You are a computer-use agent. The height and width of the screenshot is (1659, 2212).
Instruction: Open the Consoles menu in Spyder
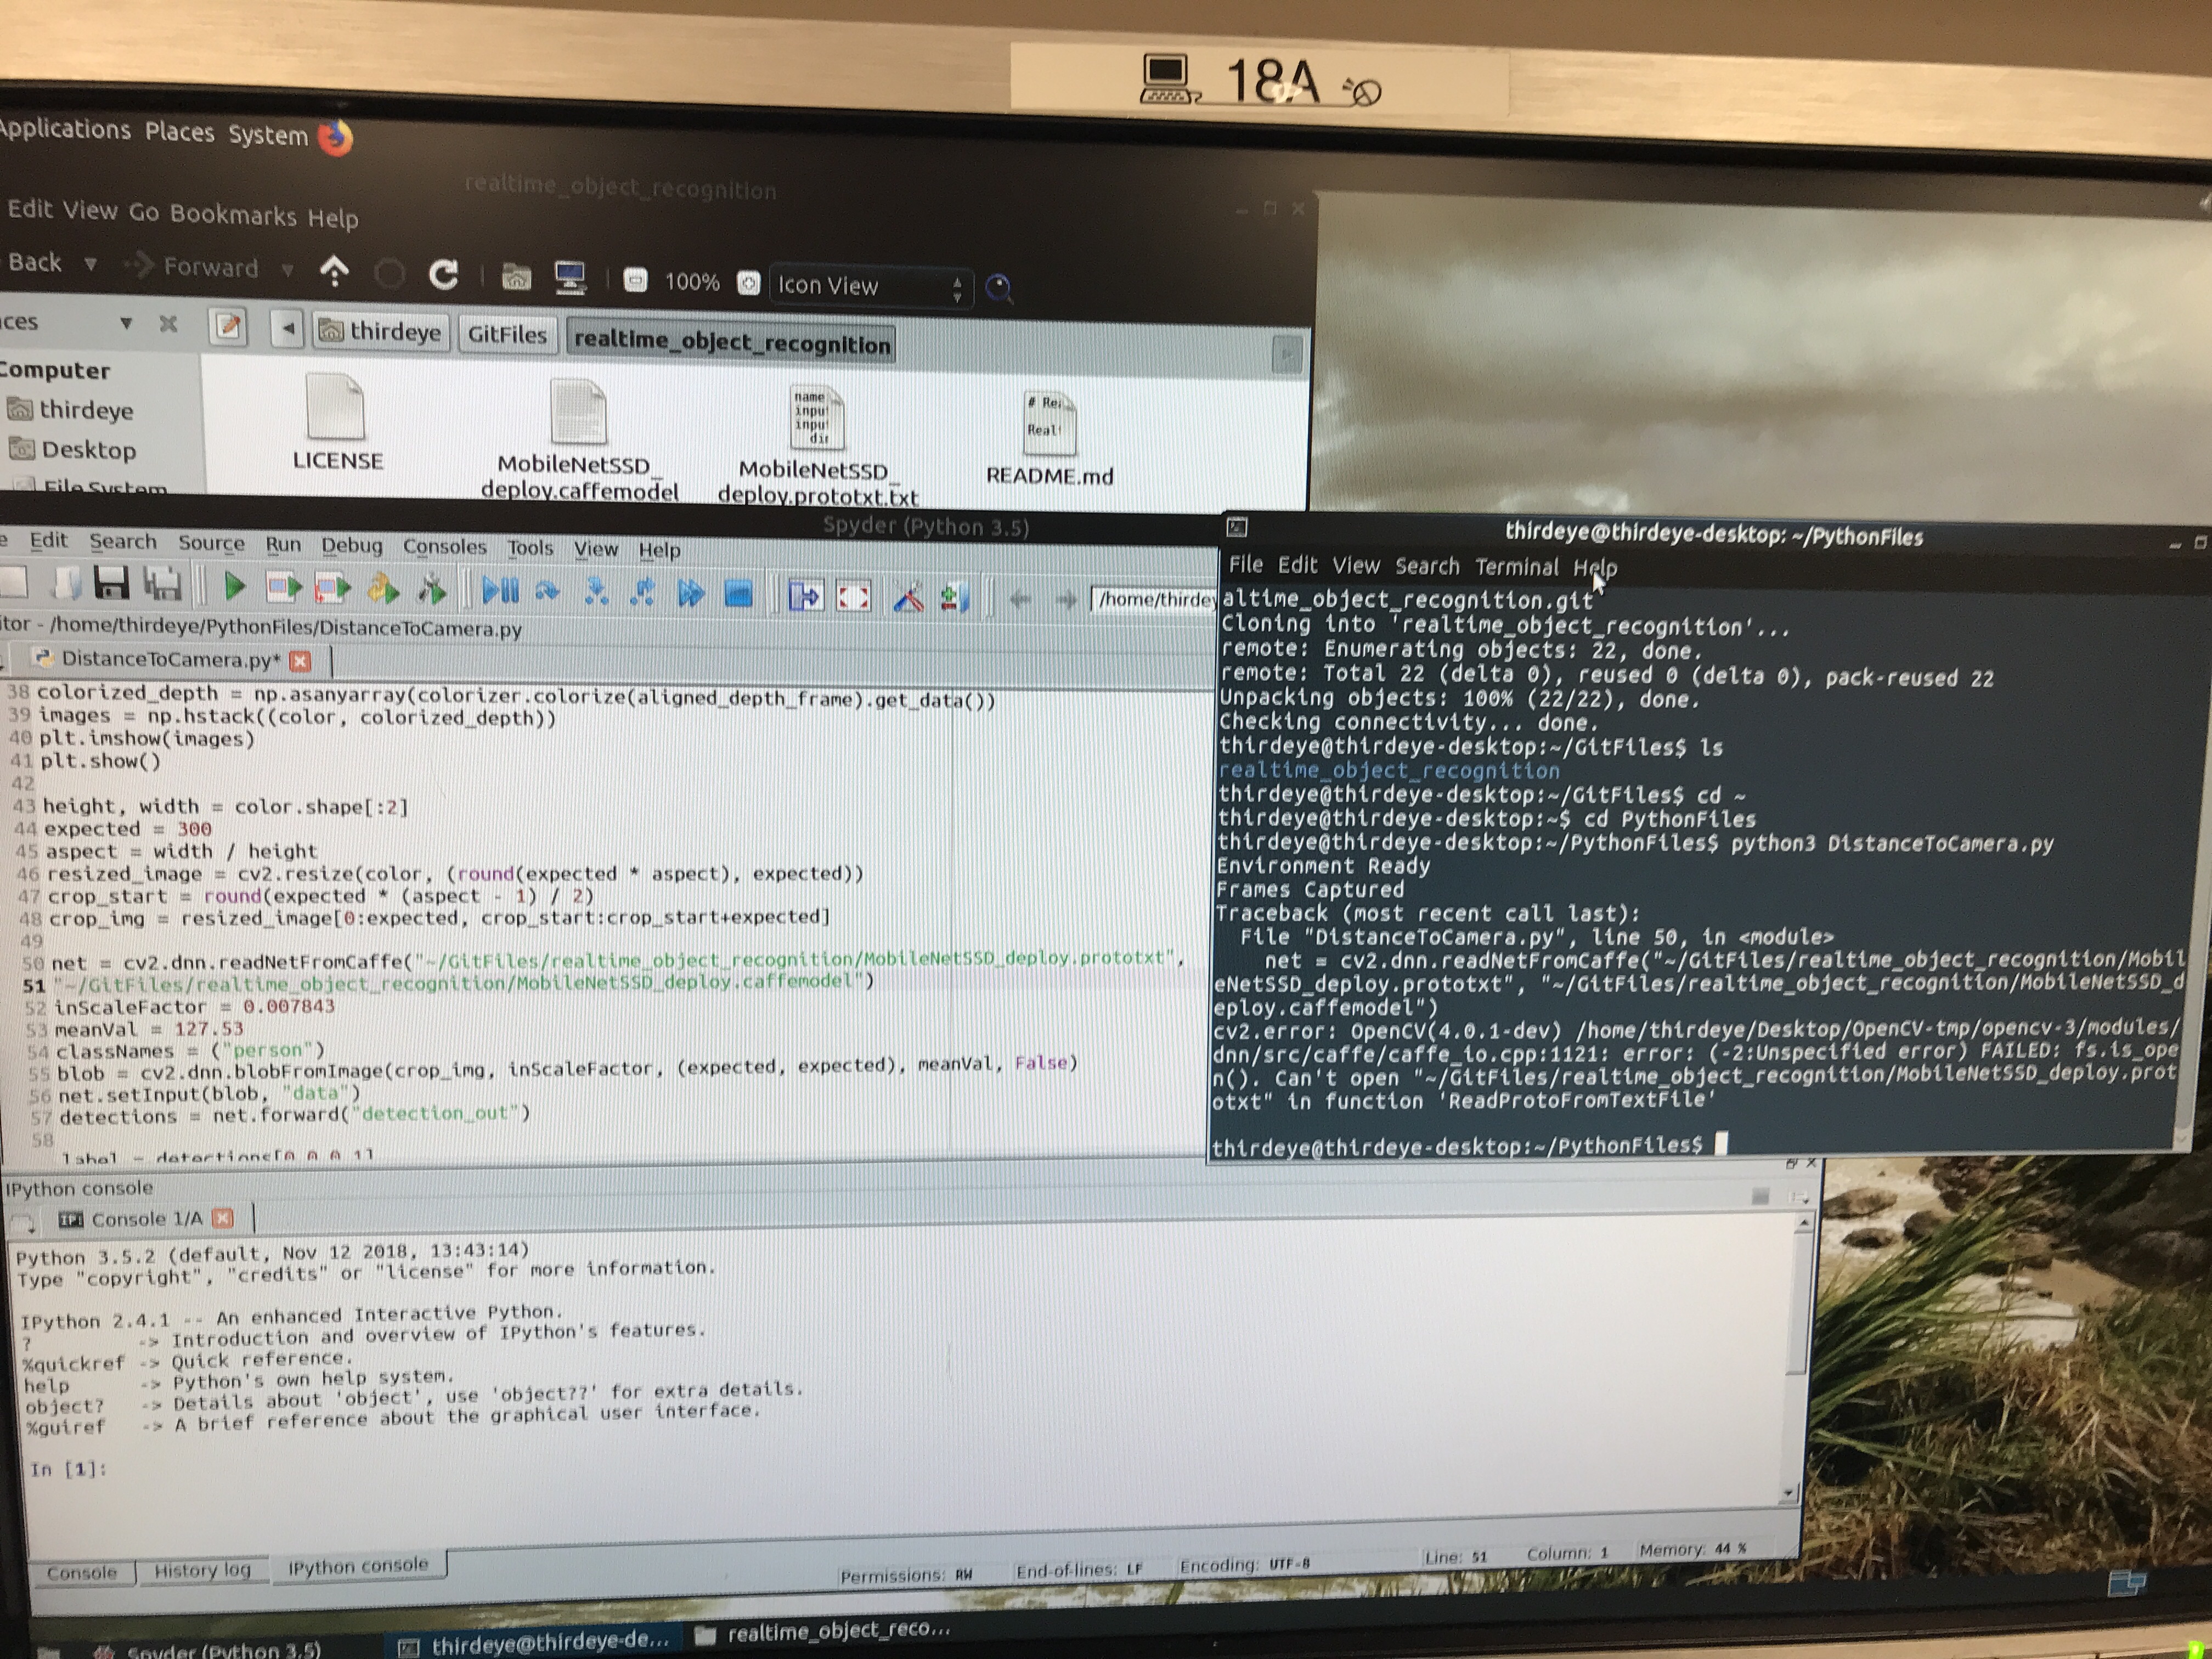click(444, 547)
